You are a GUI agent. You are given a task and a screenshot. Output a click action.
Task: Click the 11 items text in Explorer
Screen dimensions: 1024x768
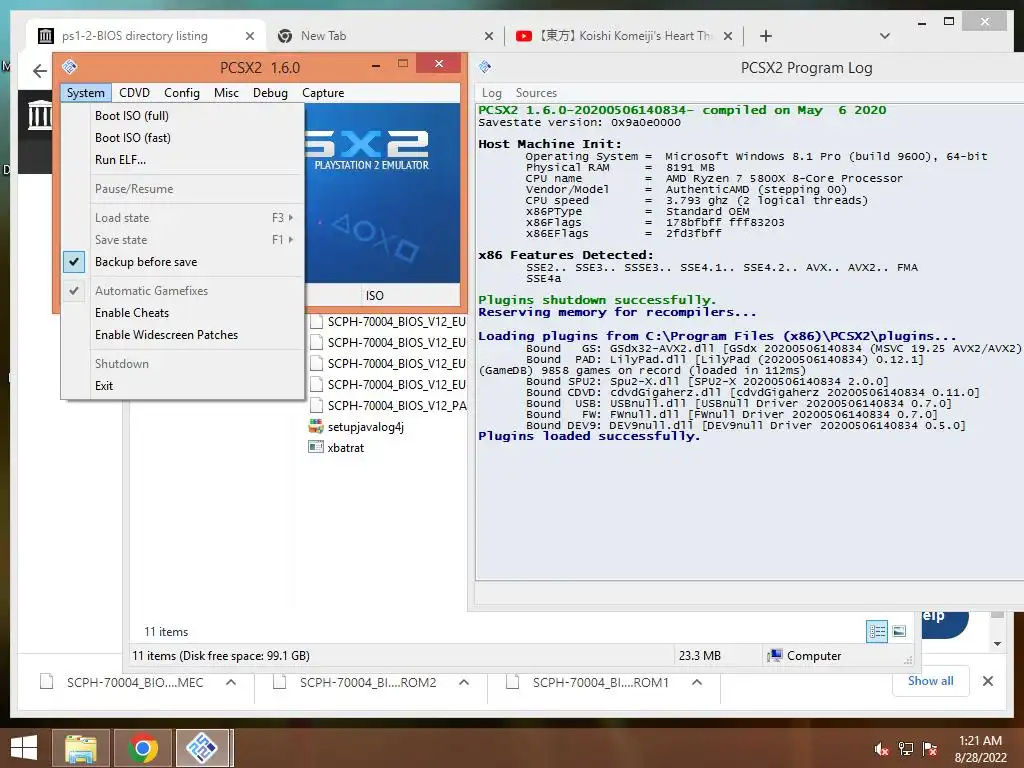(x=166, y=632)
